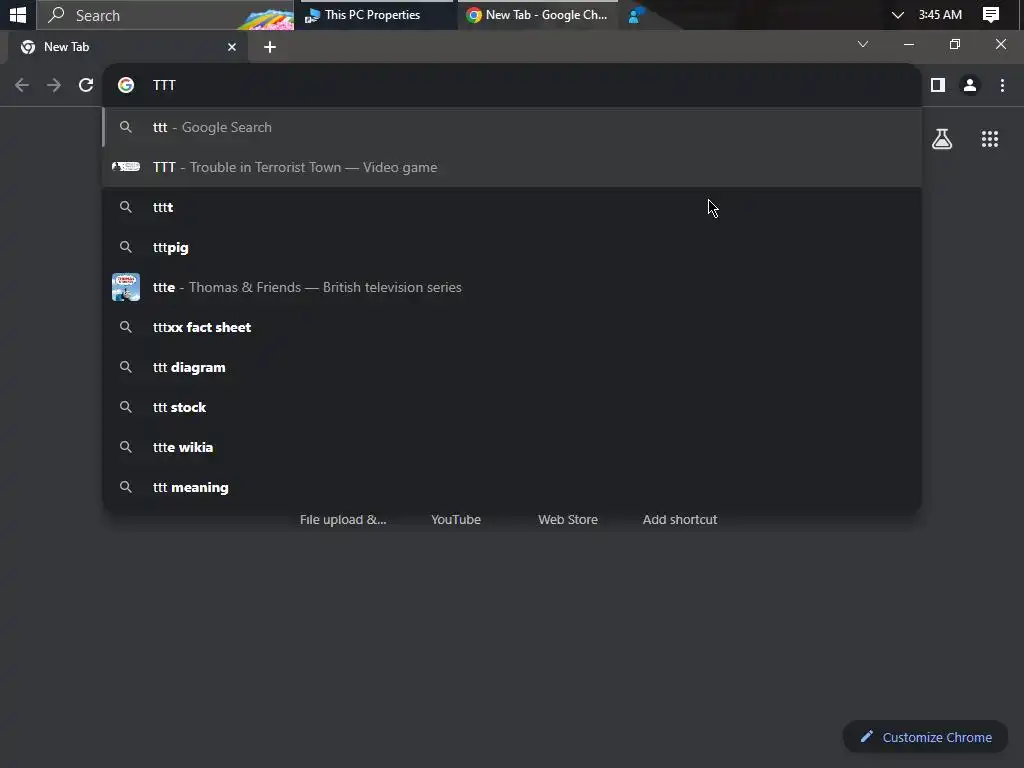Open the Chrome profile avatar icon

tap(970, 85)
